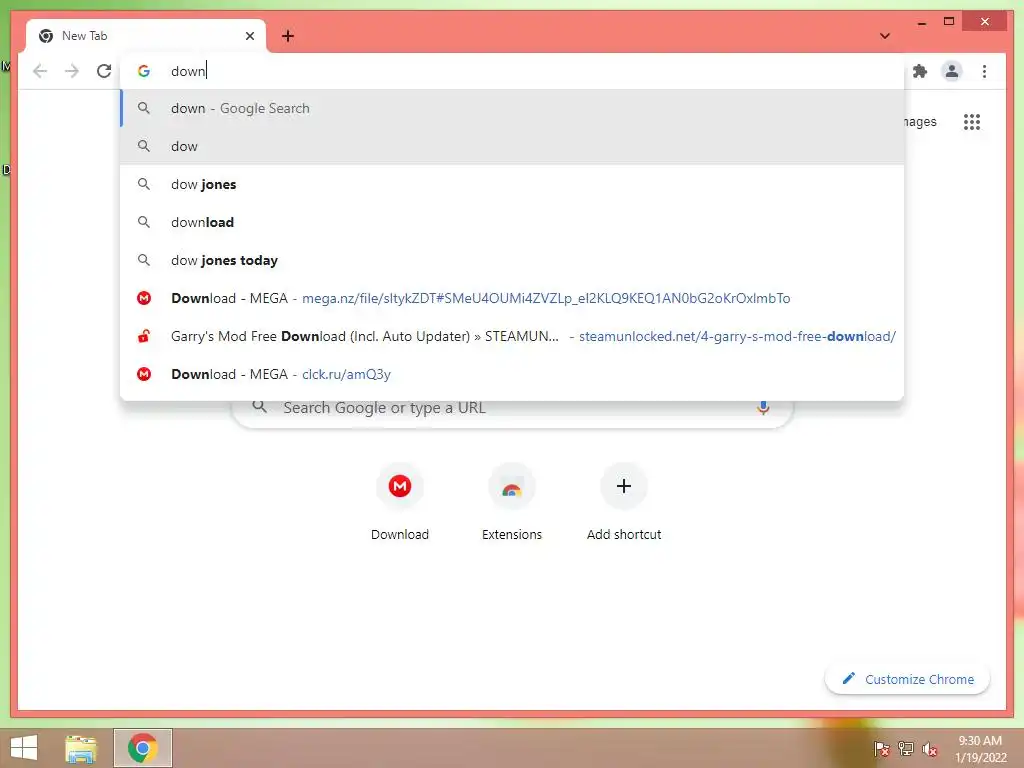Reload the page with the refresh icon

pos(104,71)
